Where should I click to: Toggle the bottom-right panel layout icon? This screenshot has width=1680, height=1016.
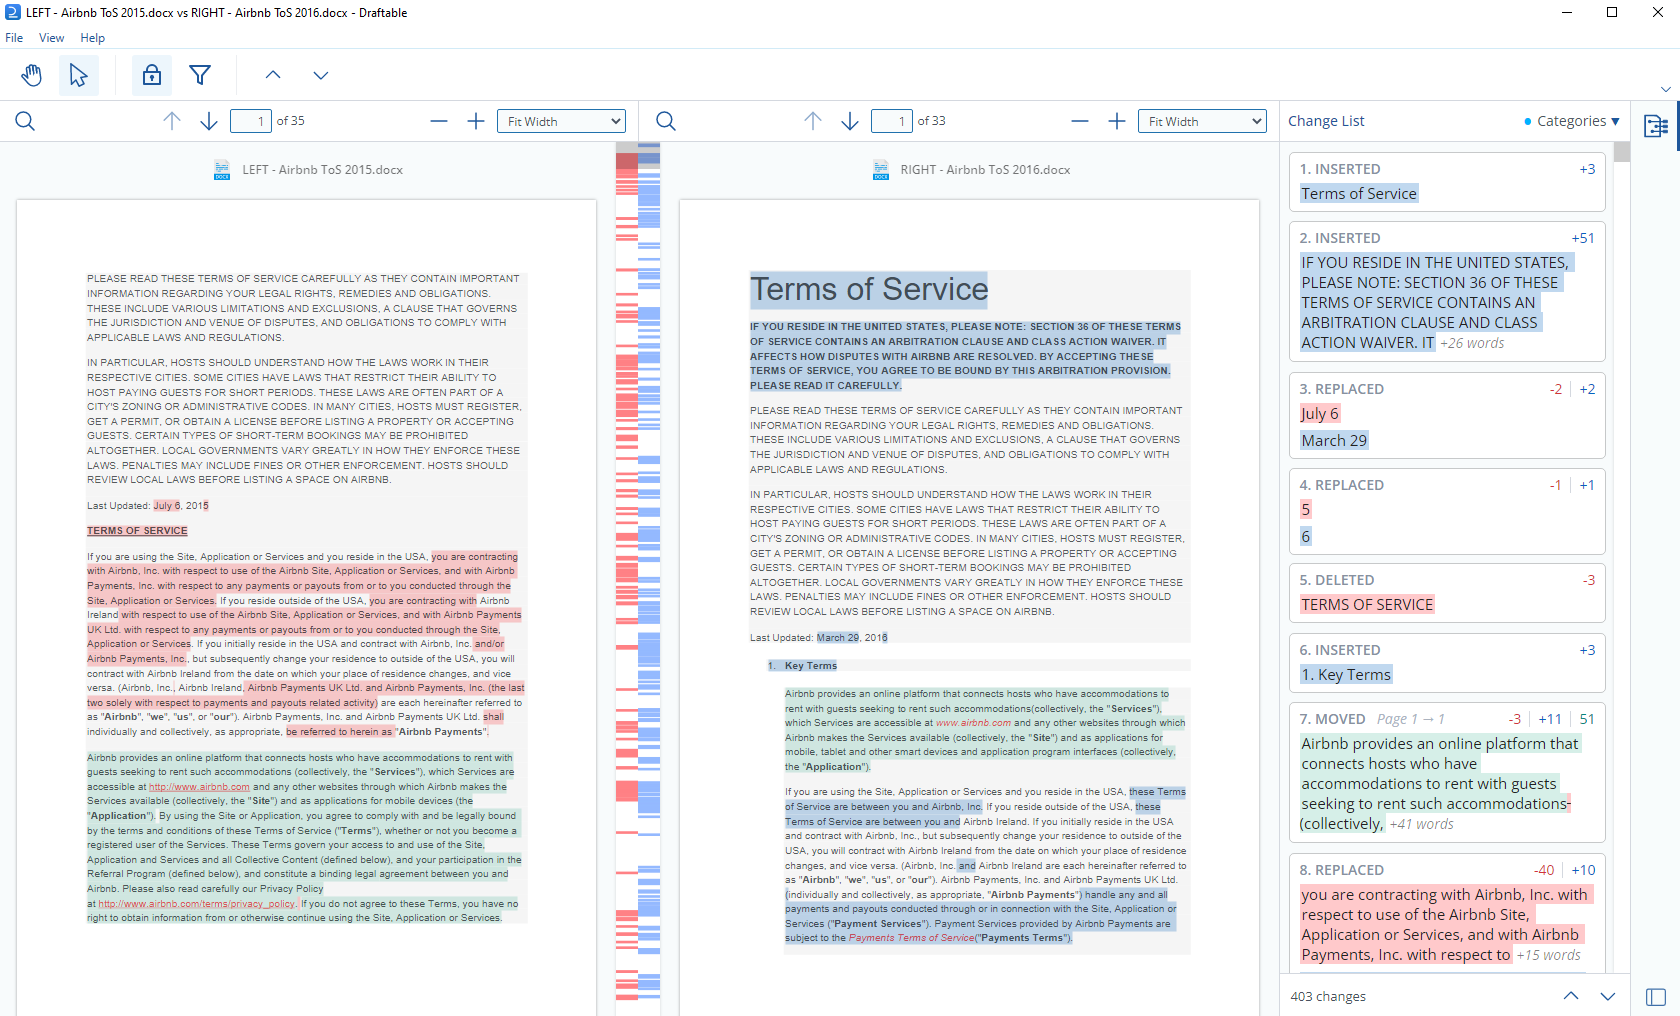(1655, 997)
